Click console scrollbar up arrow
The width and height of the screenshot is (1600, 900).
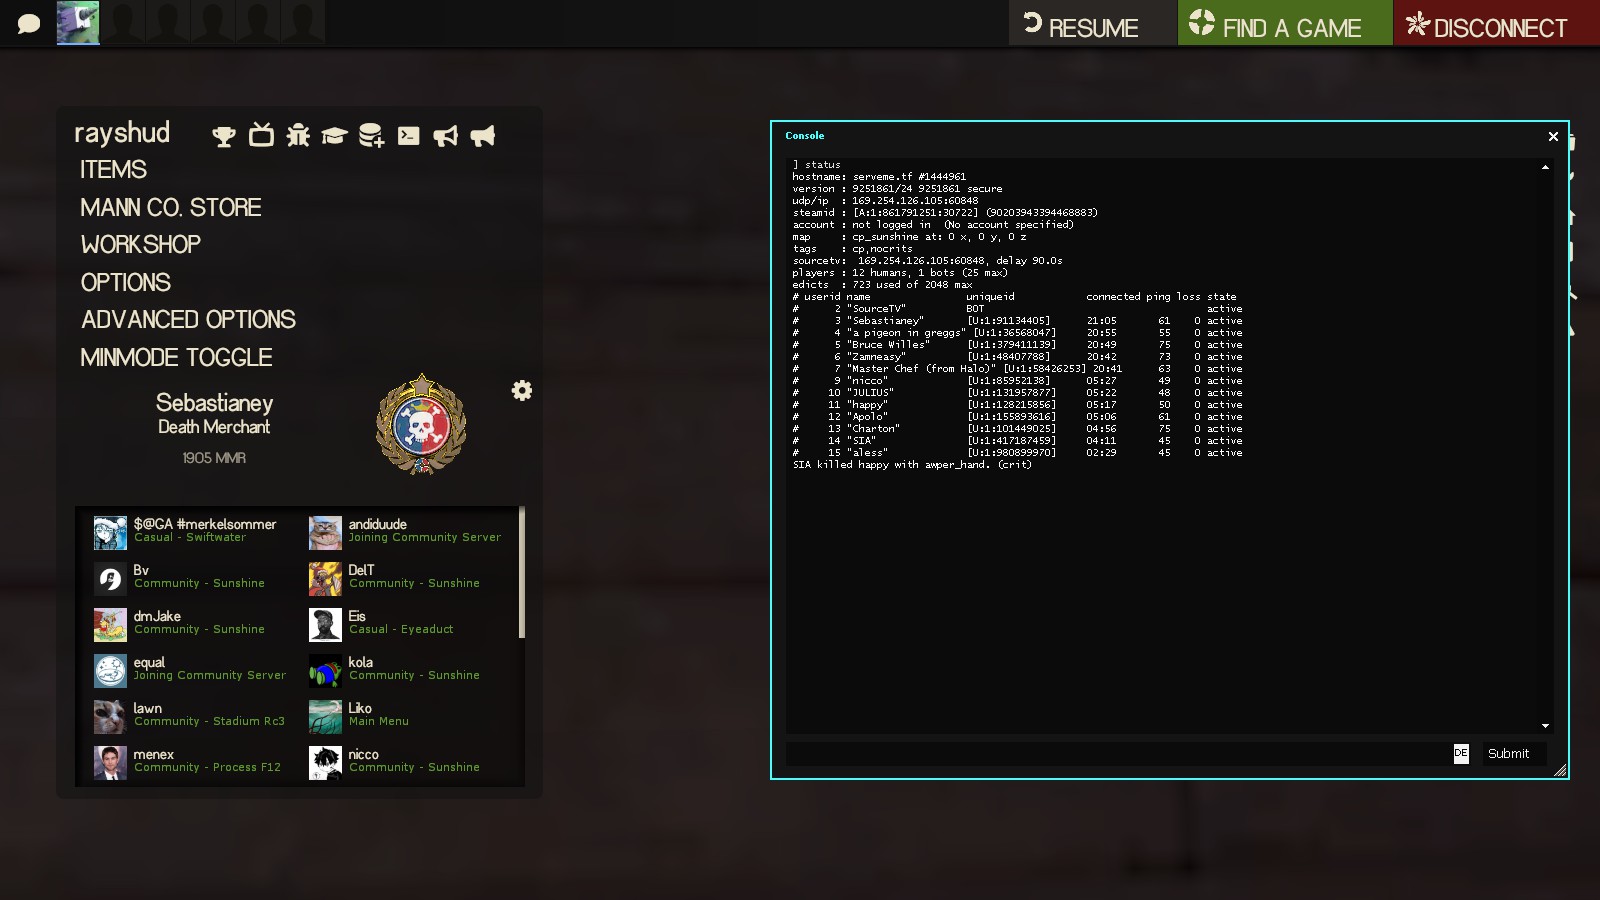(1545, 167)
